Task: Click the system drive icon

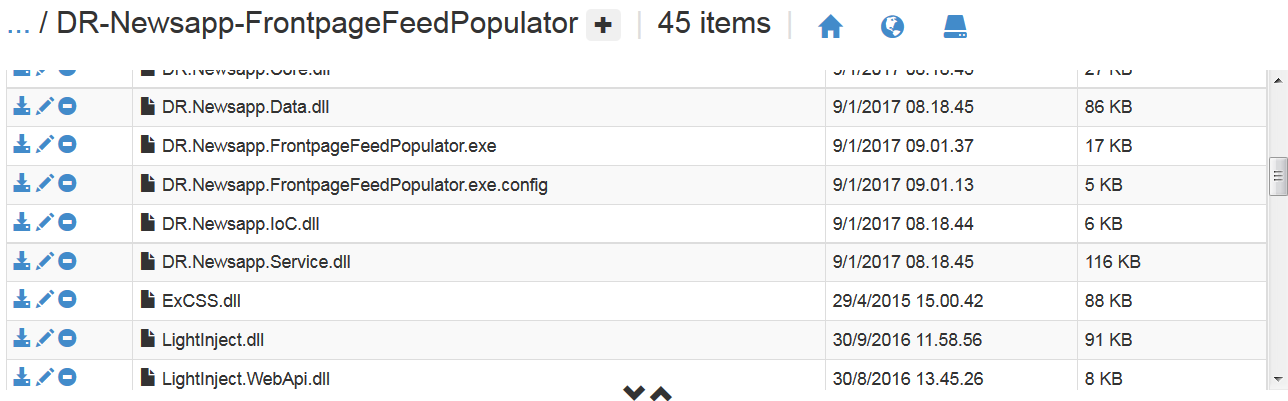Action: pyautogui.click(x=955, y=27)
